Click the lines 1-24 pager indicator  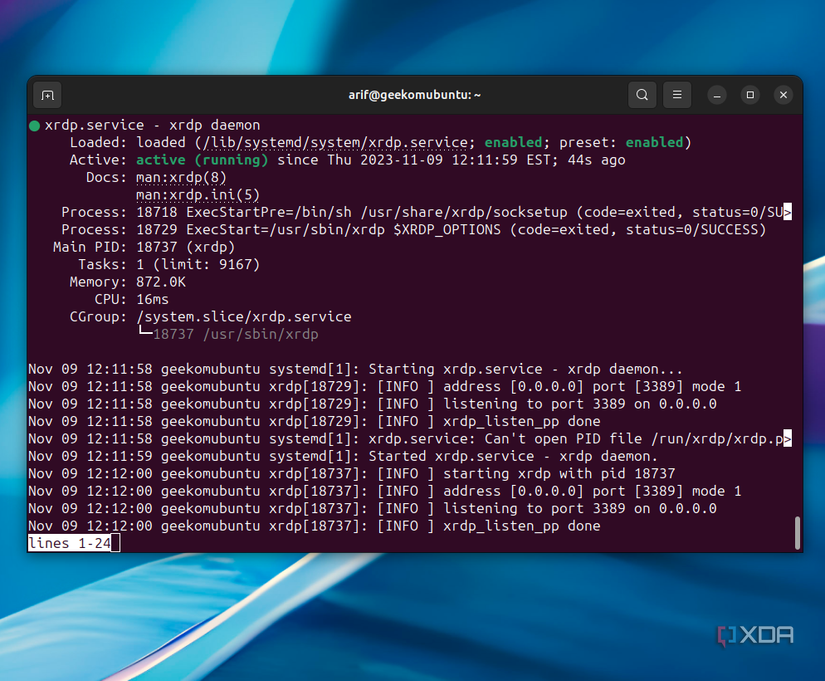point(66,542)
